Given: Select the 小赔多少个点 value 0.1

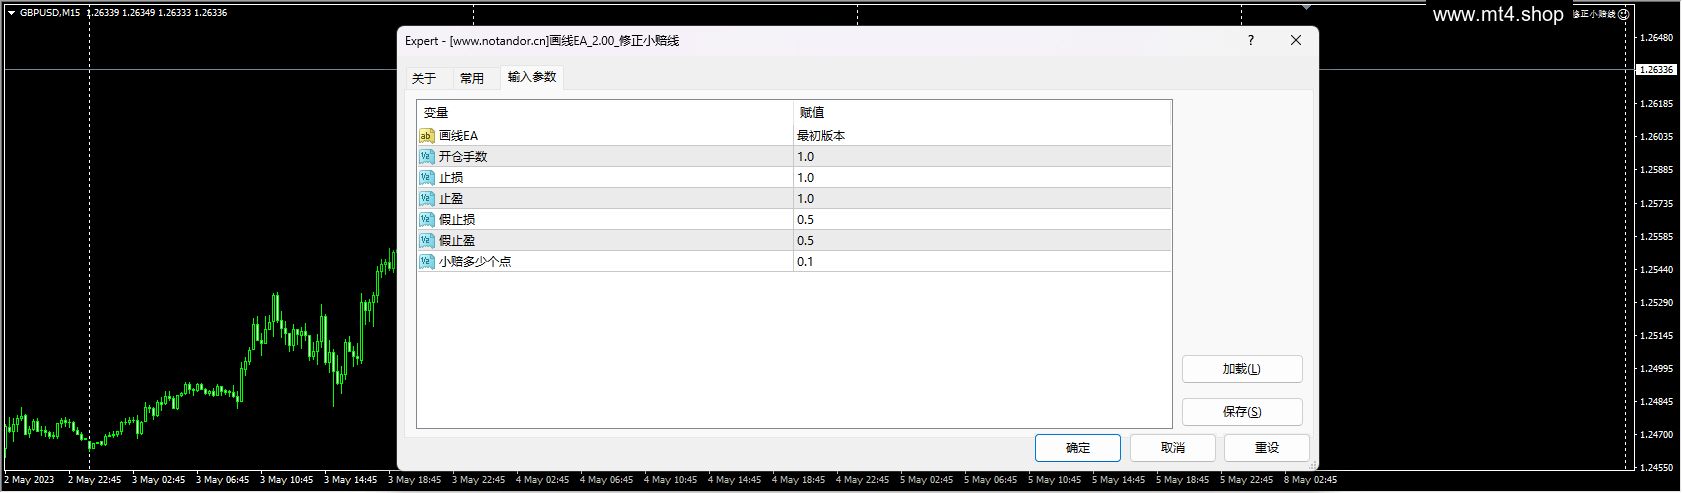Looking at the screenshot, I should 982,262.
